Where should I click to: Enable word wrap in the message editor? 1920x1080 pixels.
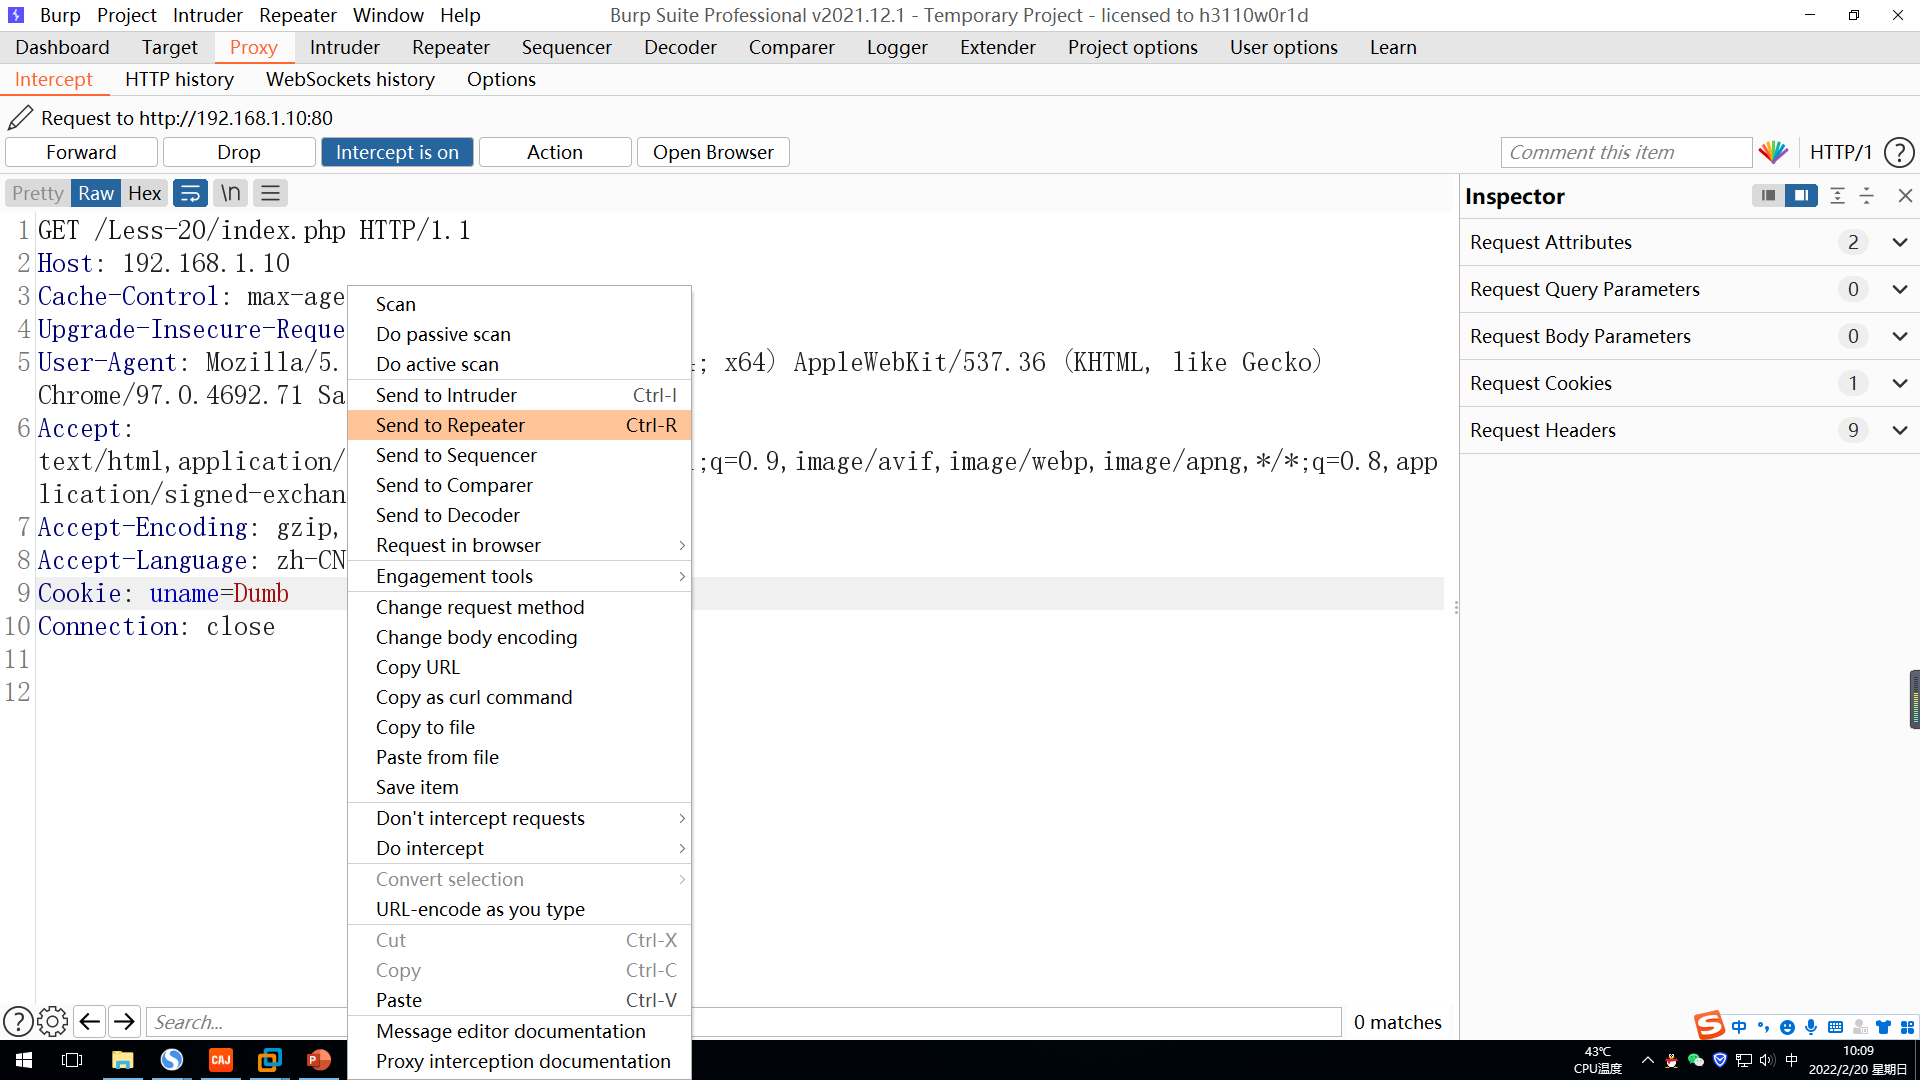pyautogui.click(x=190, y=192)
